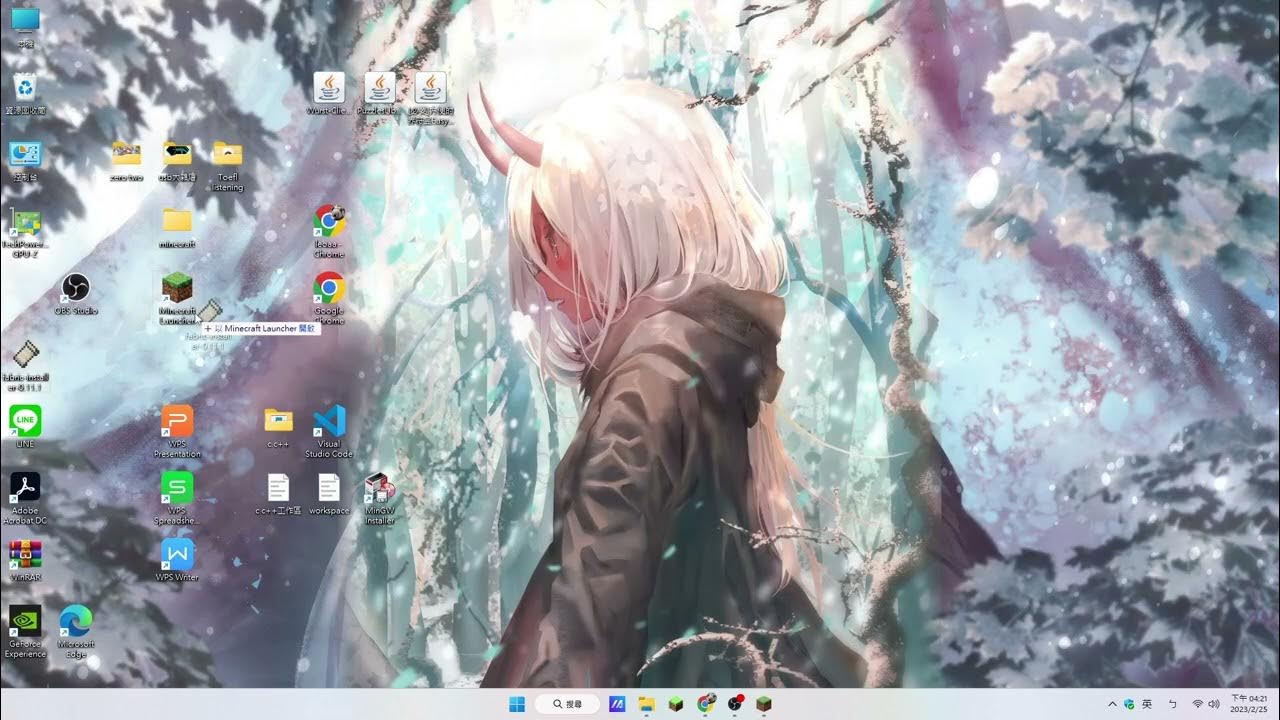This screenshot has width=1280, height=720.
Task: Select the TechPowerUp GPU-Z shortcut
Action: point(25,233)
